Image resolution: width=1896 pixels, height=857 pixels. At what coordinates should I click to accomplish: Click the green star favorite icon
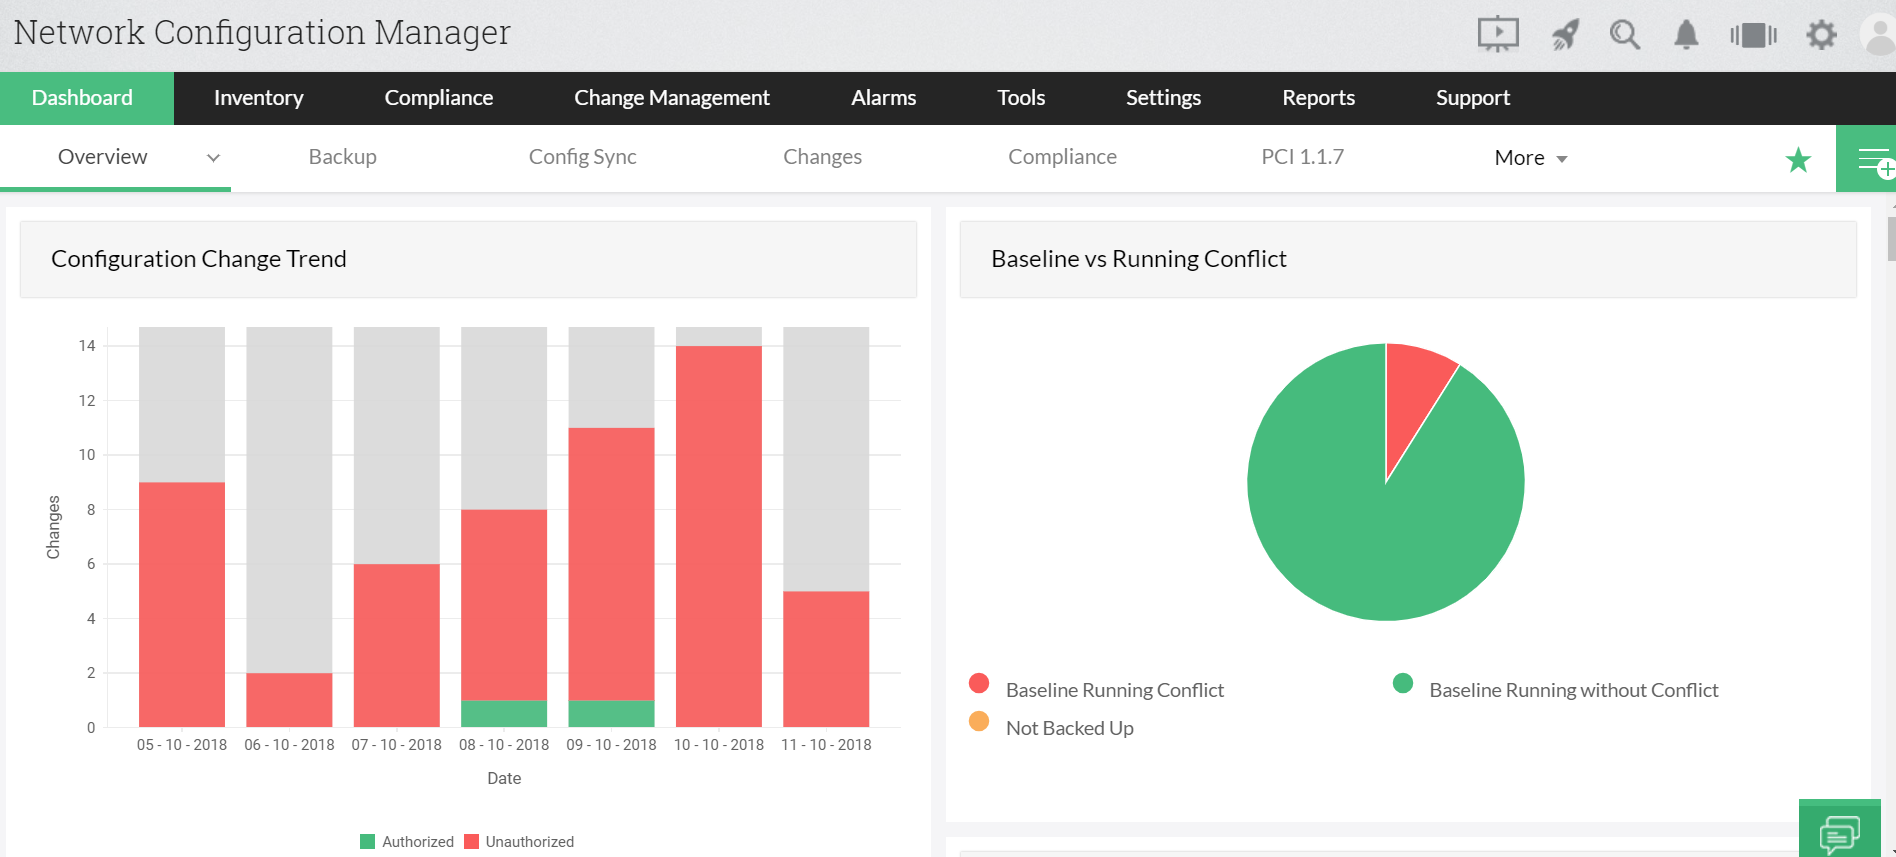coord(1798,160)
